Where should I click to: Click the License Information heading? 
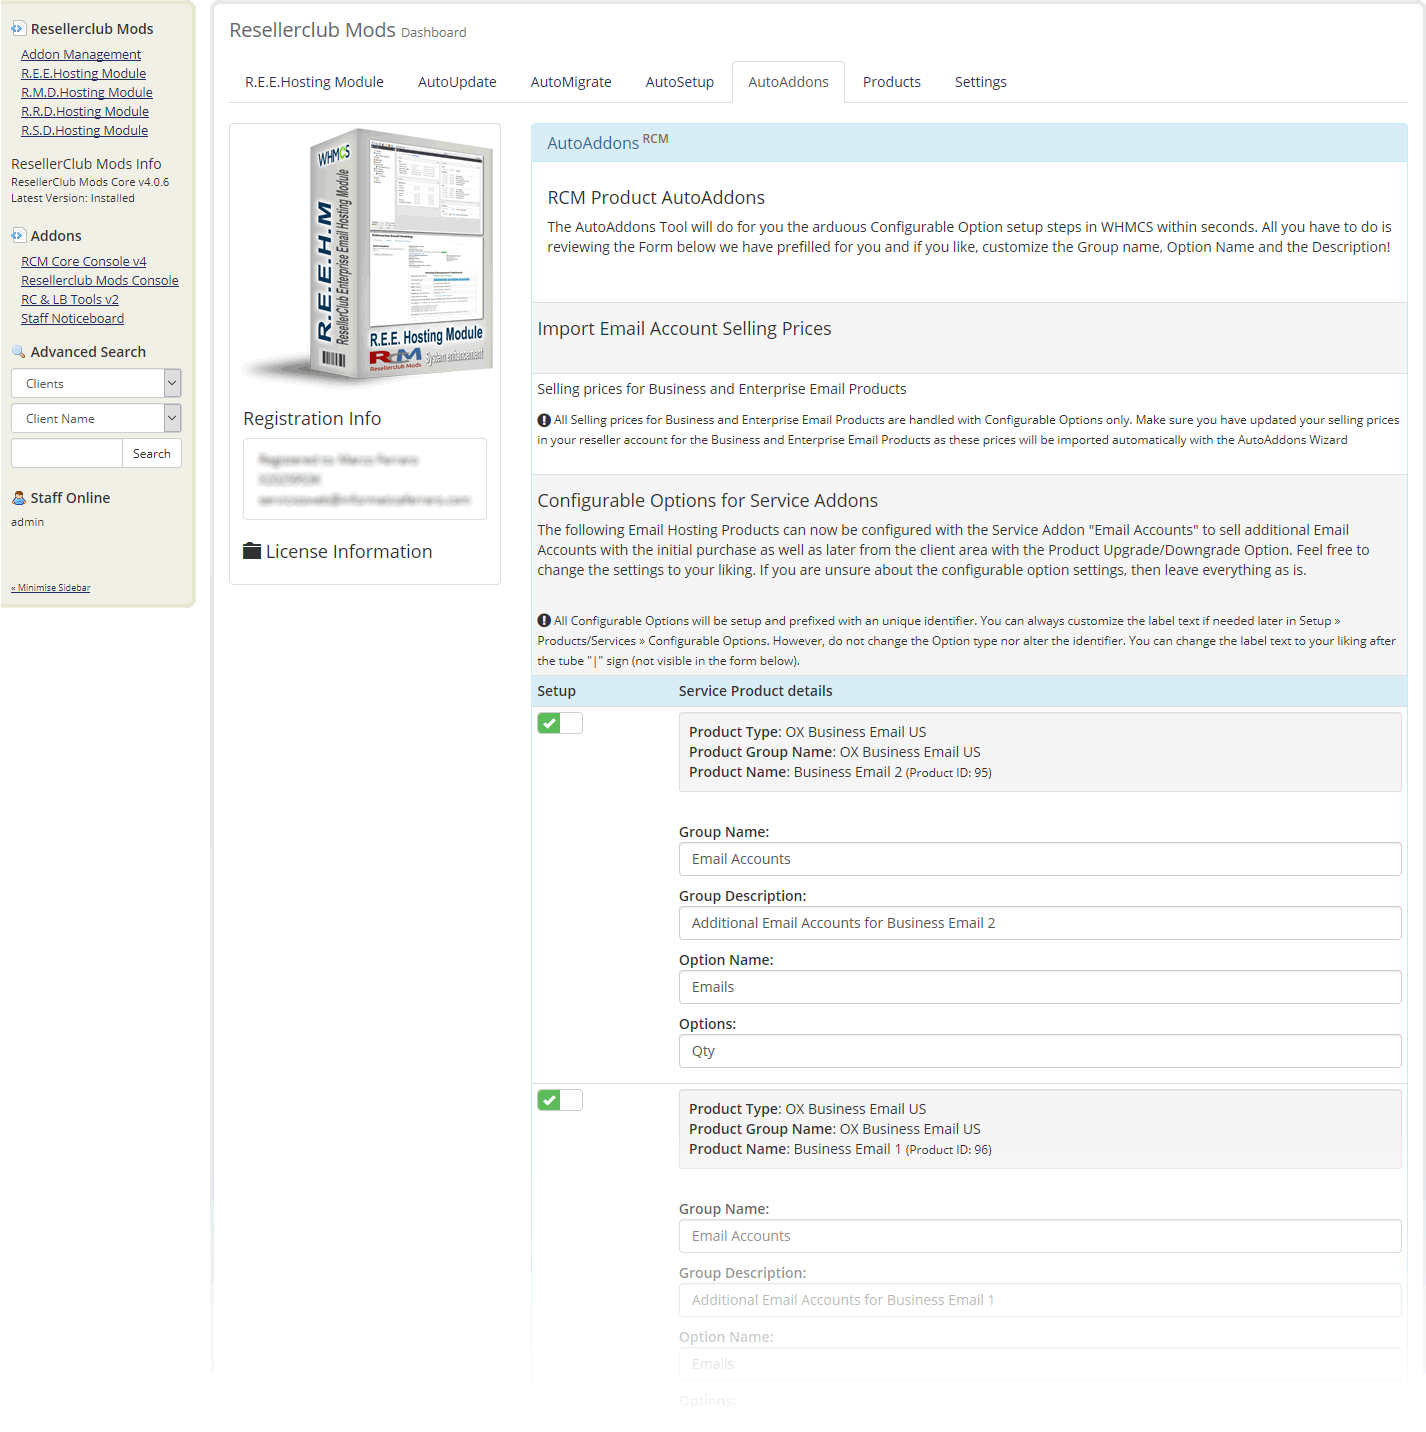click(x=349, y=552)
